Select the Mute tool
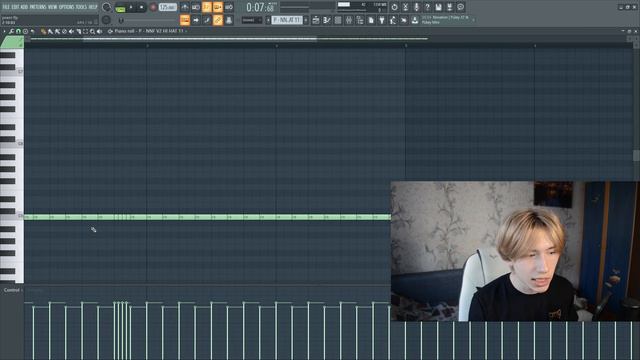The image size is (640, 360). click(71, 31)
